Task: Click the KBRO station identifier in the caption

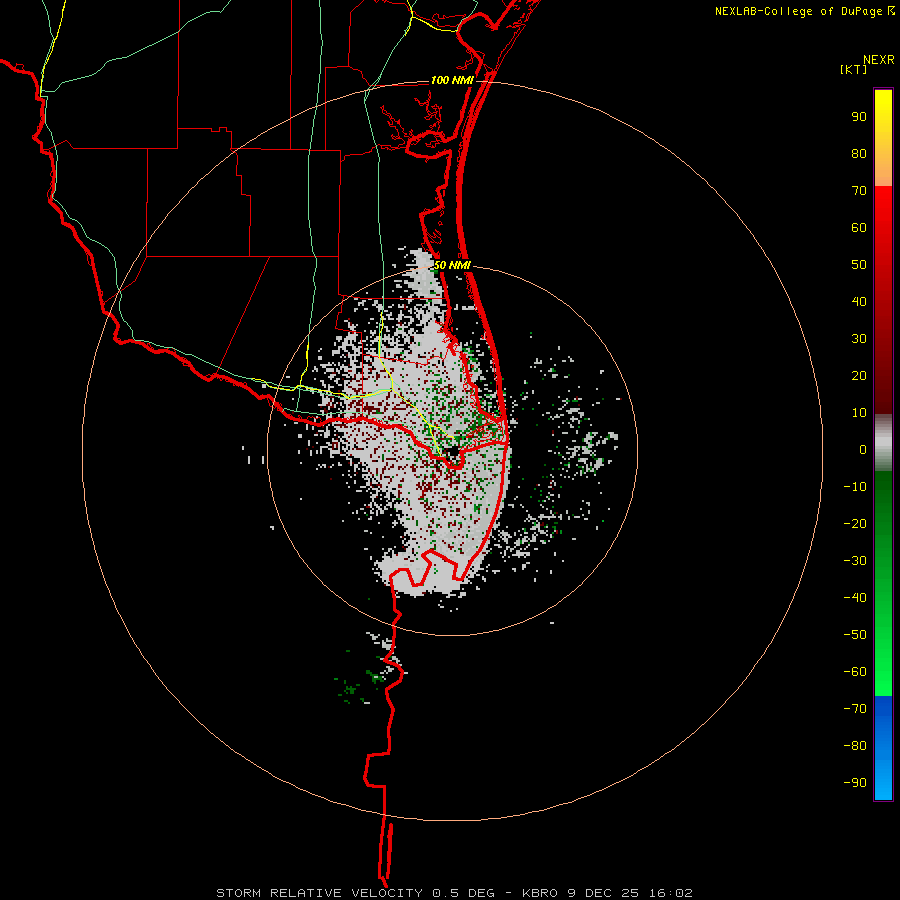Action: tap(540, 893)
